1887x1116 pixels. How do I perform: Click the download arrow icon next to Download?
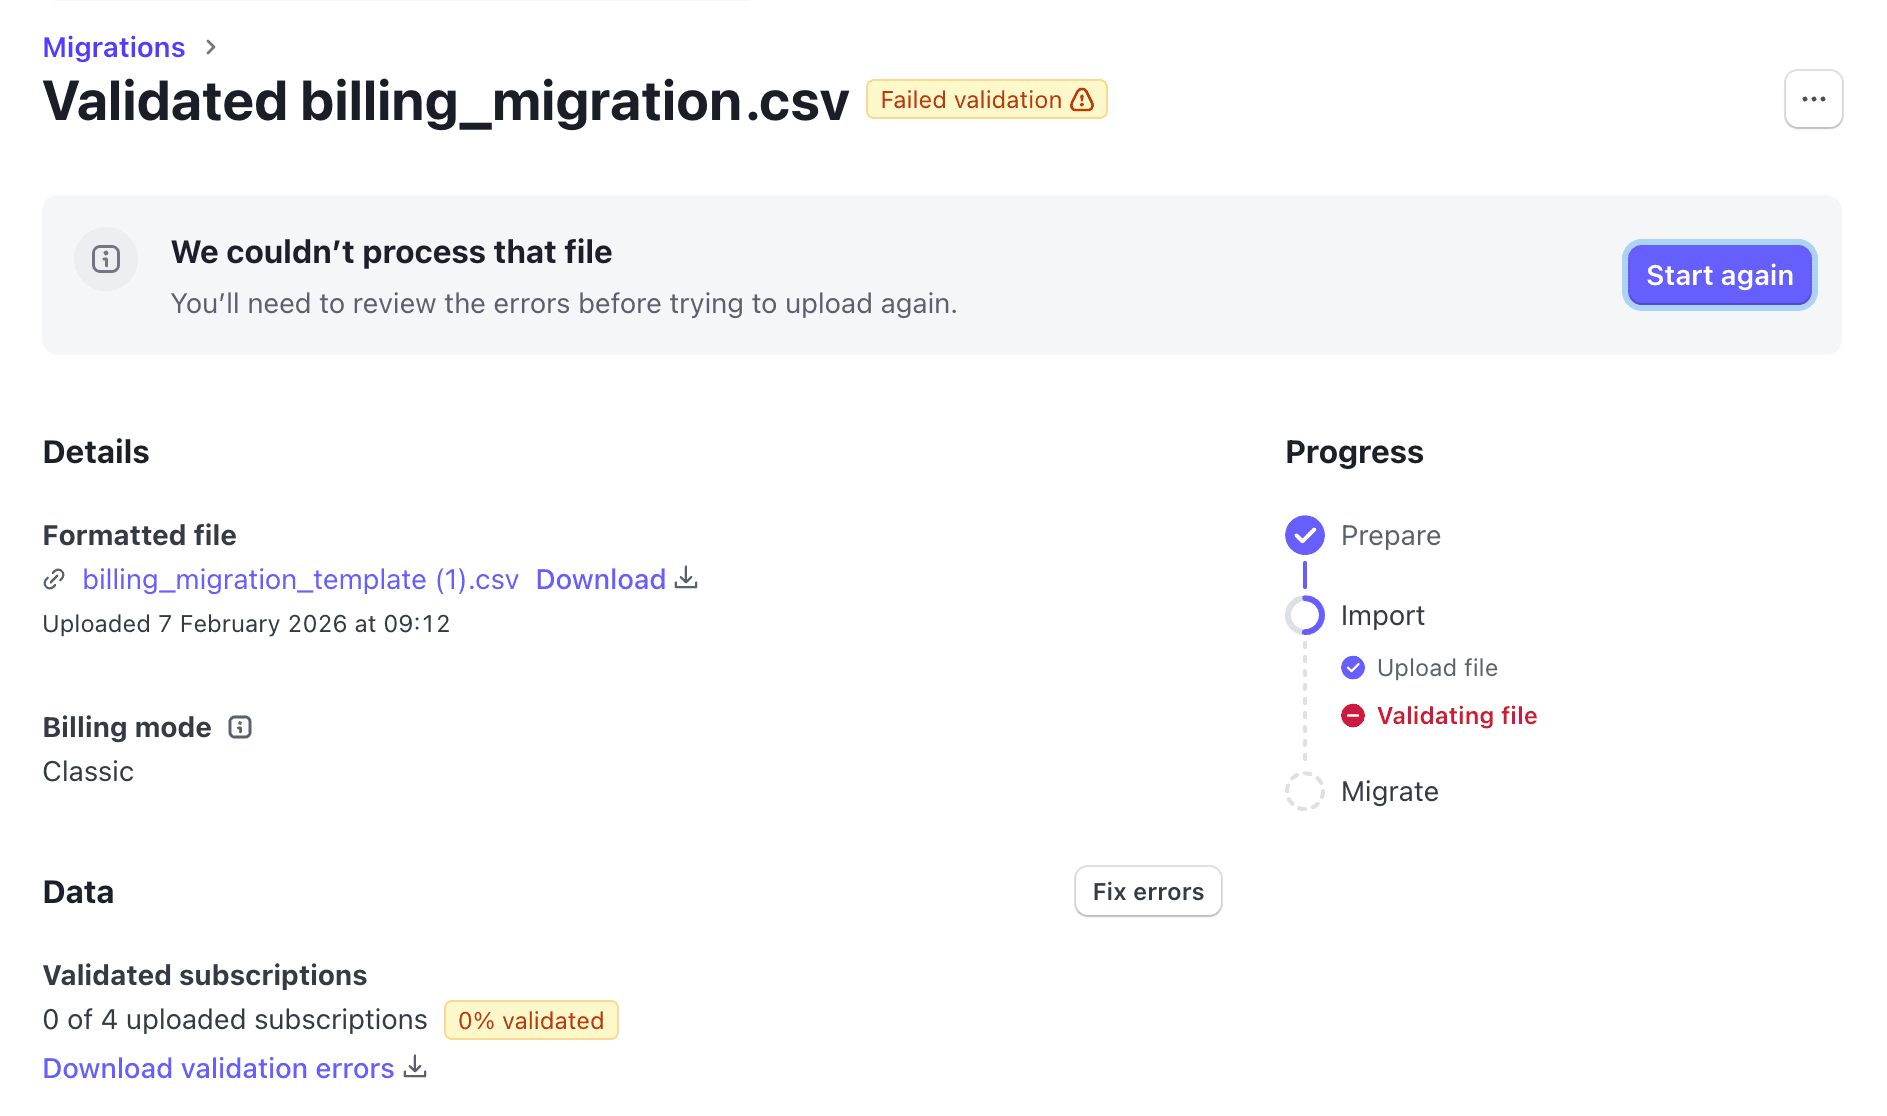tap(686, 578)
